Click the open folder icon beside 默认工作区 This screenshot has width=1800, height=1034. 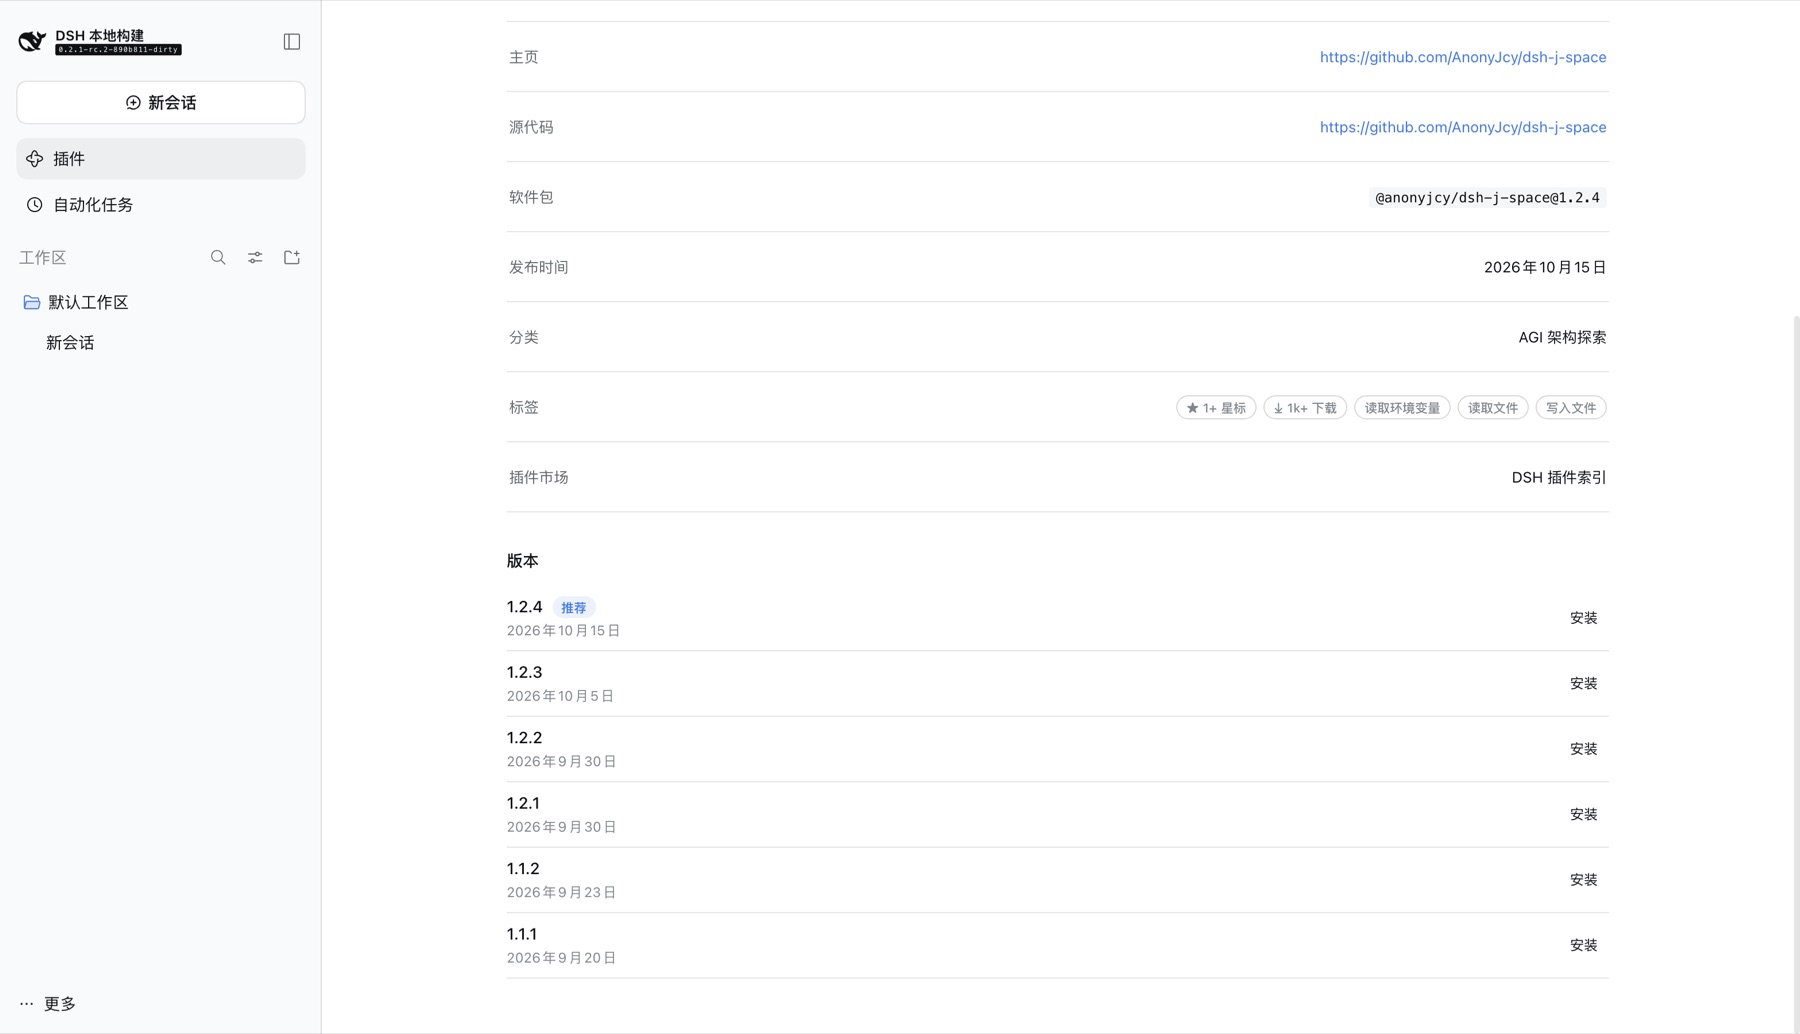pyautogui.click(x=32, y=302)
